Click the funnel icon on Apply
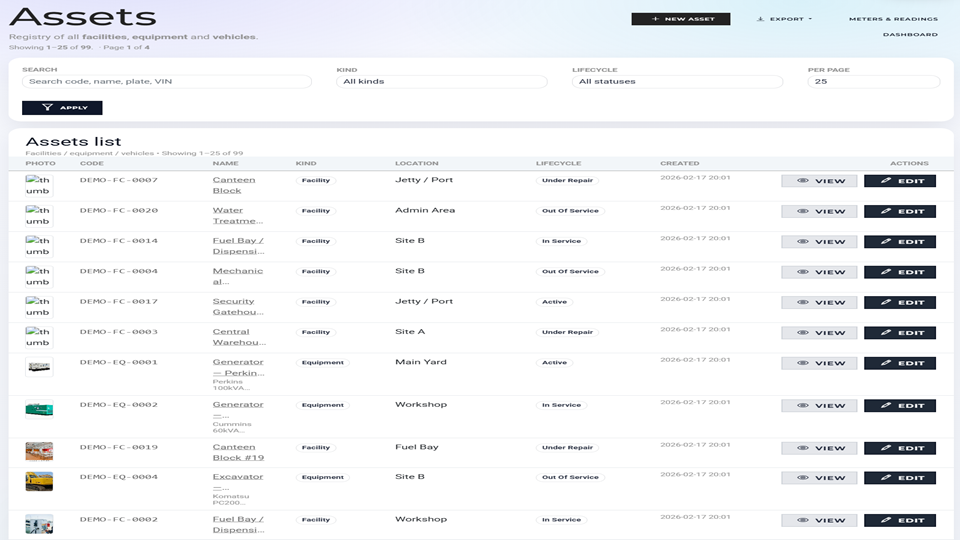The height and width of the screenshot is (540, 960). [x=47, y=108]
